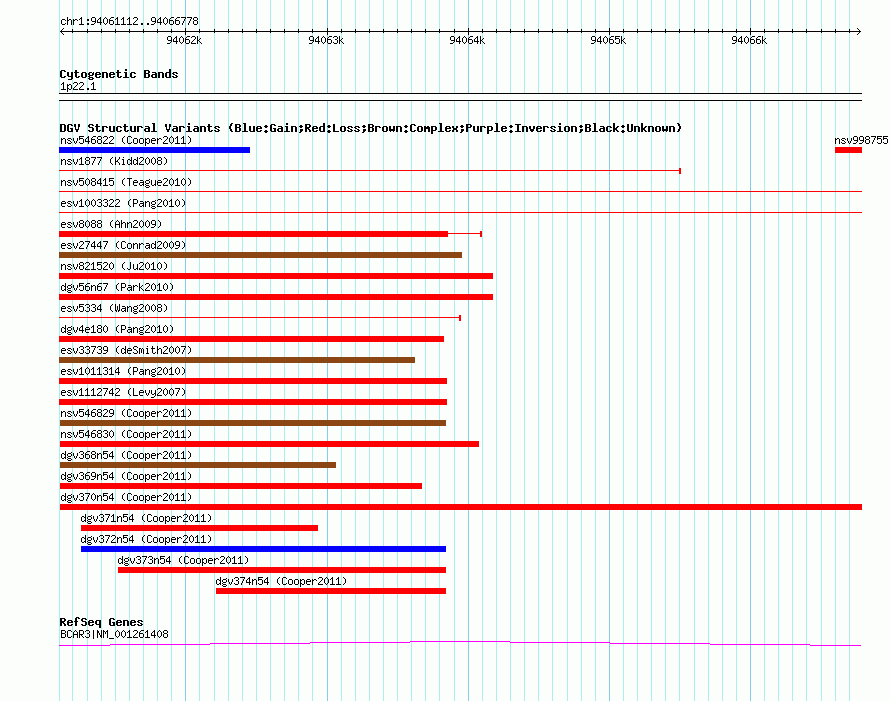Select the red dgv369n54 loss bar
890x701 pixels.
[241, 486]
